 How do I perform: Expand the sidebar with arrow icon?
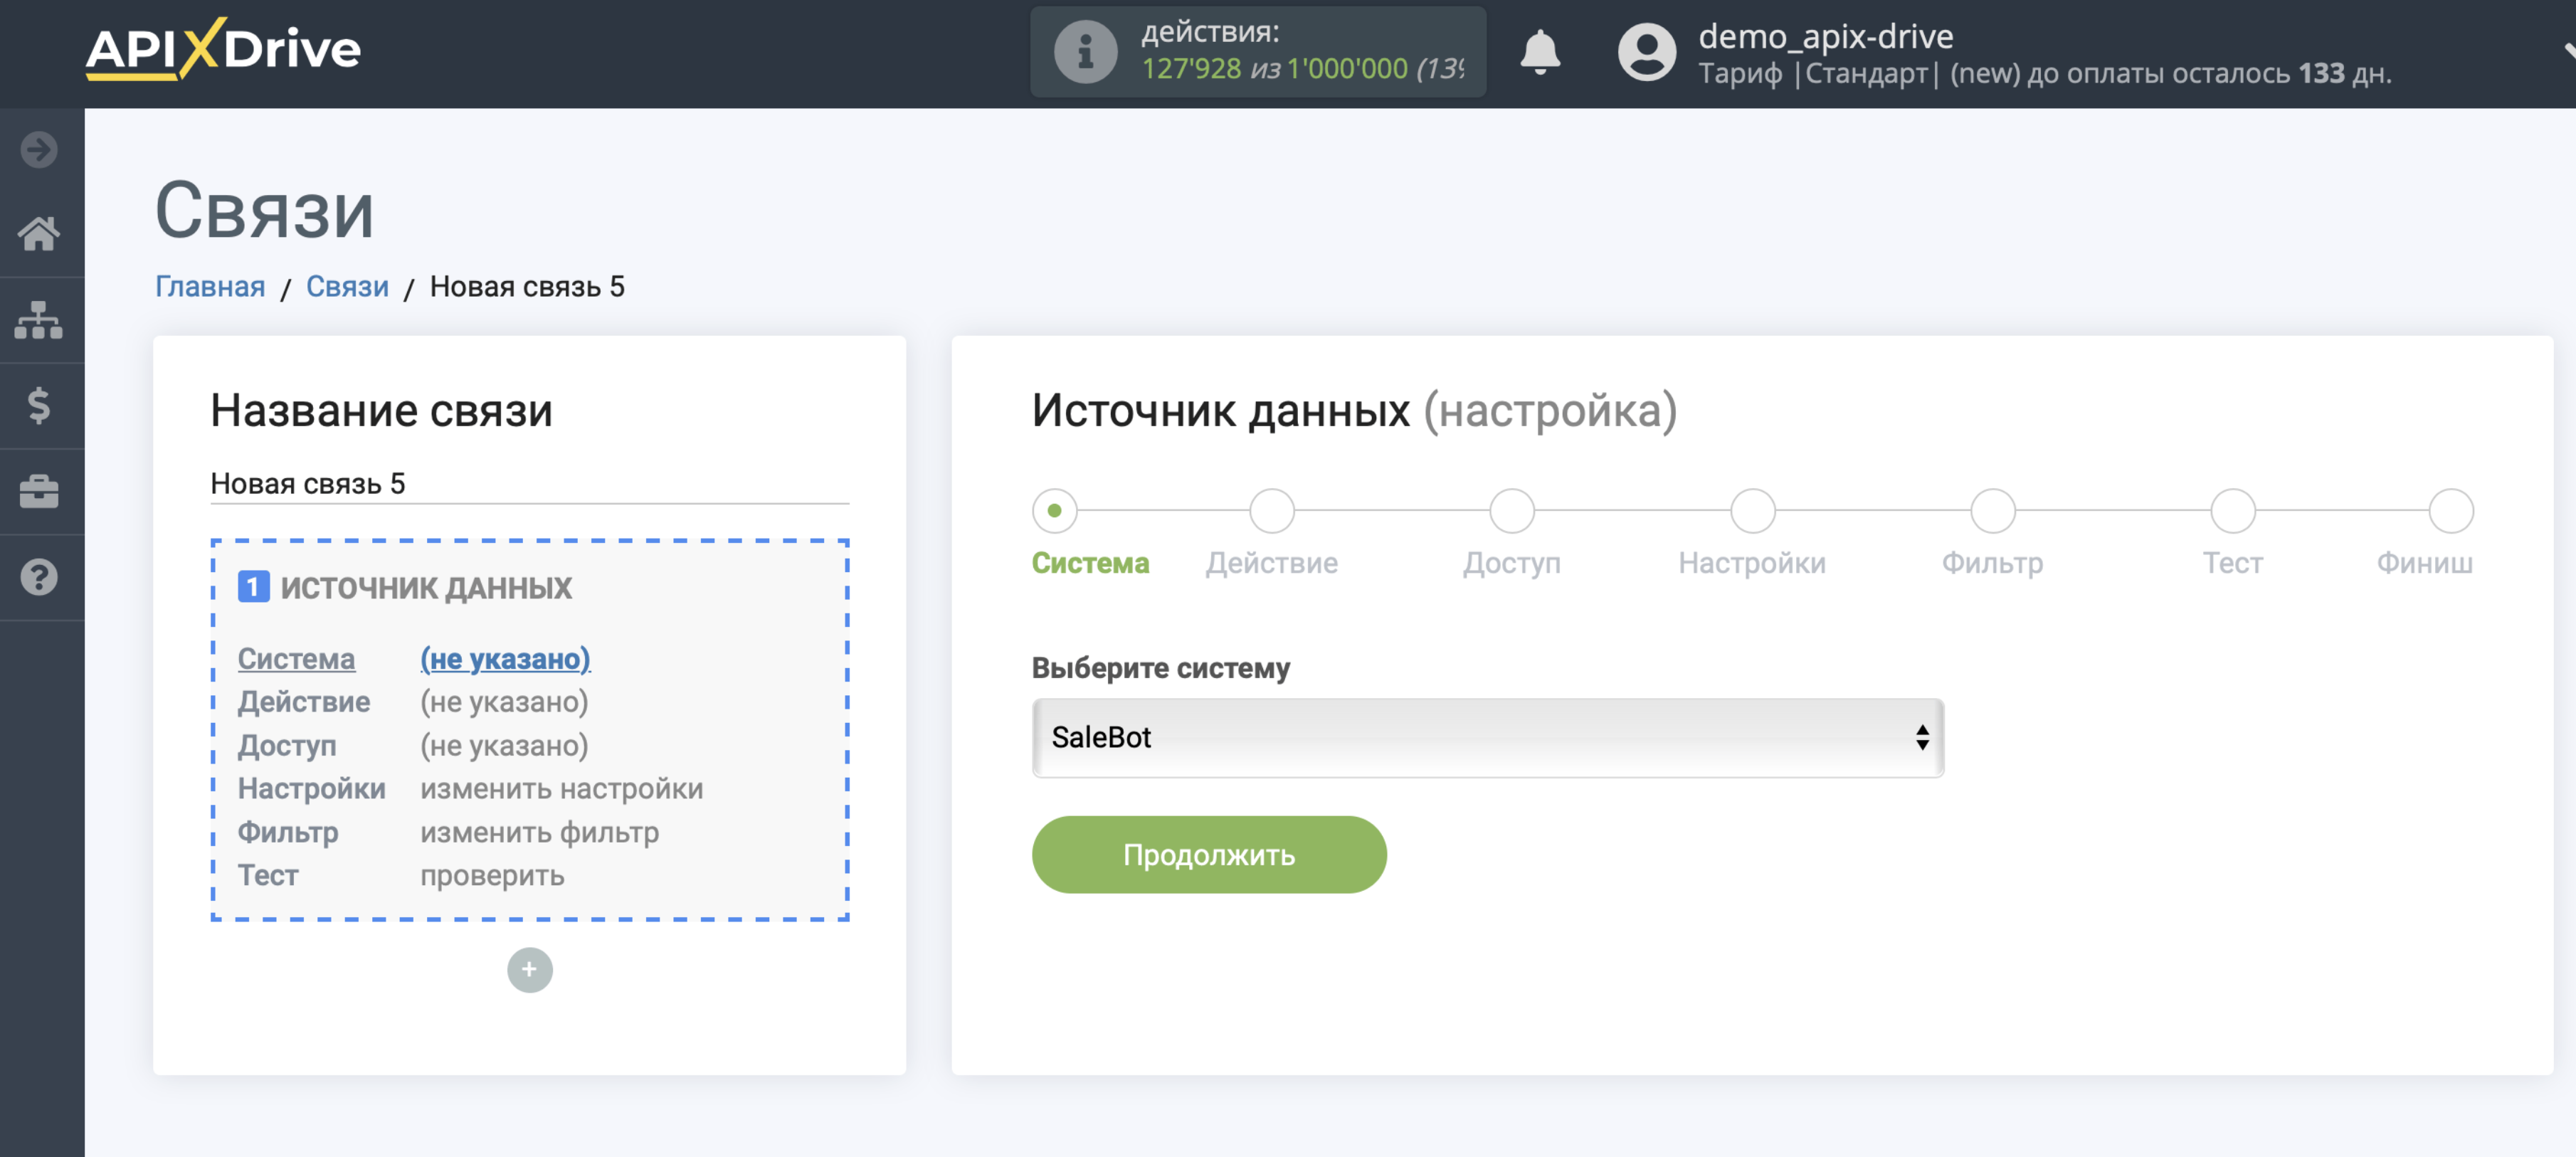39,150
